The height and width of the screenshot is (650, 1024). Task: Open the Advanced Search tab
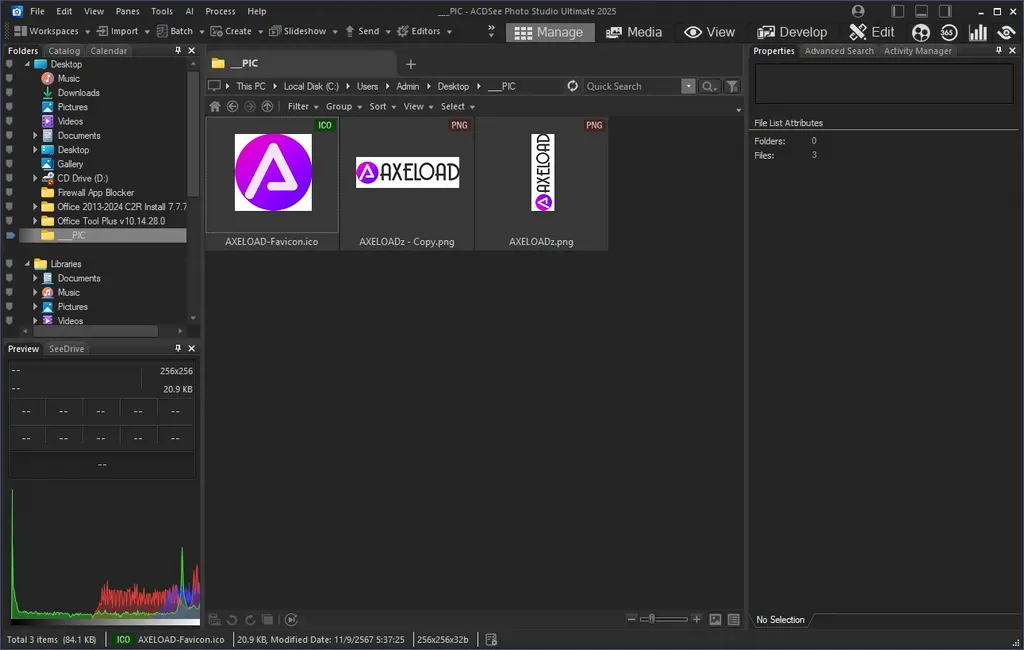[839, 50]
